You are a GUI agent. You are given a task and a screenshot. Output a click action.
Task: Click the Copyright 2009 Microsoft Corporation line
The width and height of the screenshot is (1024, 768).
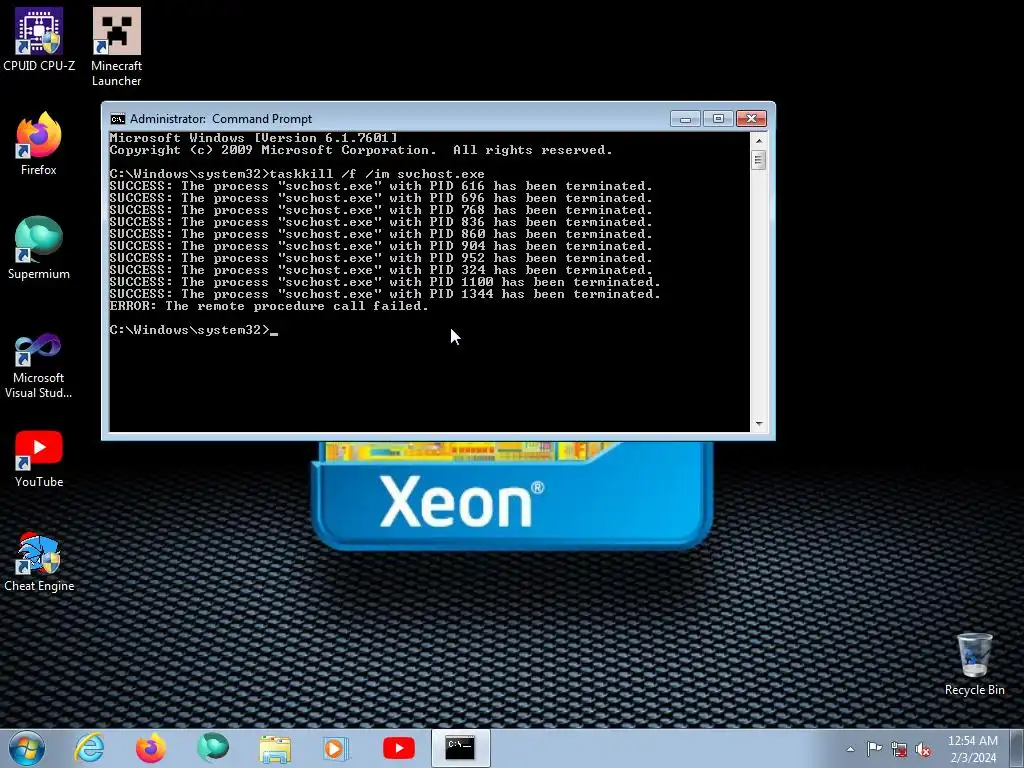coord(361,150)
